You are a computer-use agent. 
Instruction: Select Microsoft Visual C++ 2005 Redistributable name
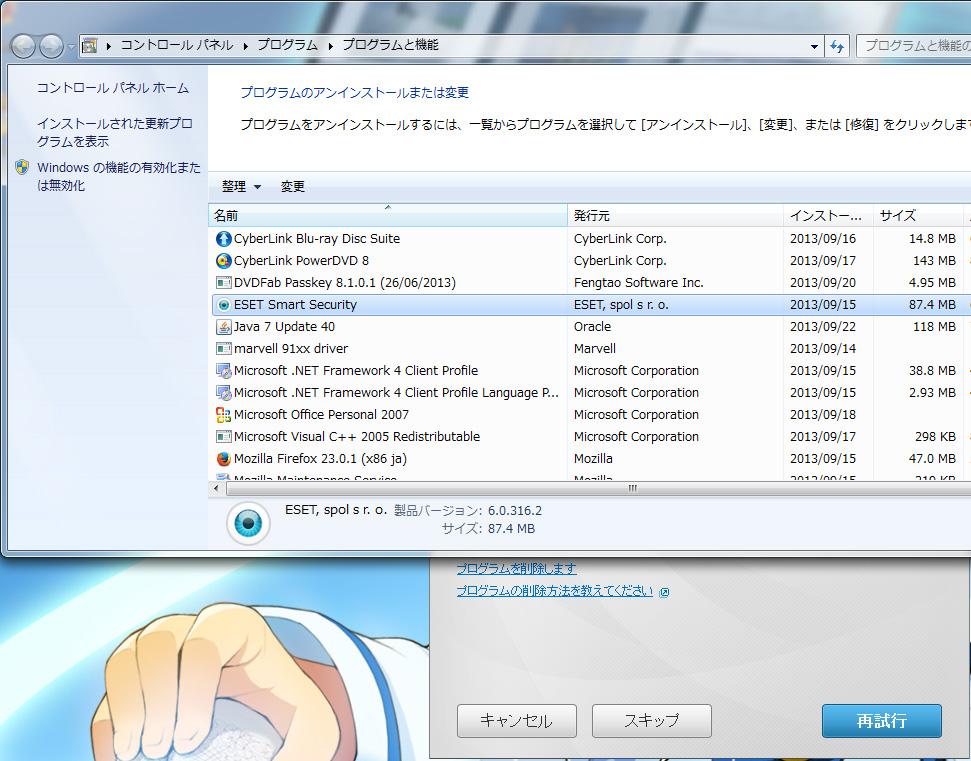pos(357,437)
